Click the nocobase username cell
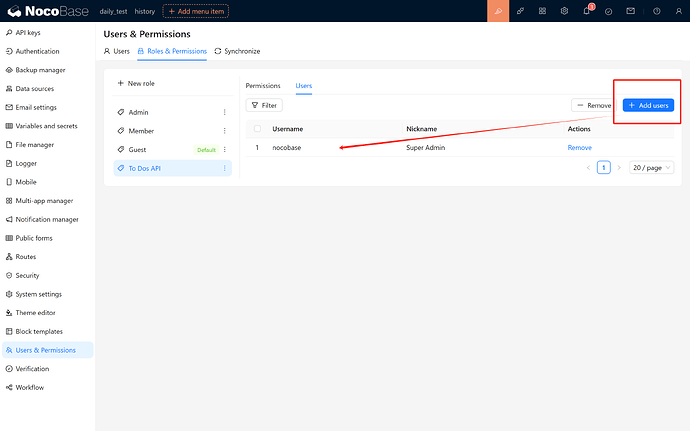The width and height of the screenshot is (690, 431). click(x=286, y=147)
